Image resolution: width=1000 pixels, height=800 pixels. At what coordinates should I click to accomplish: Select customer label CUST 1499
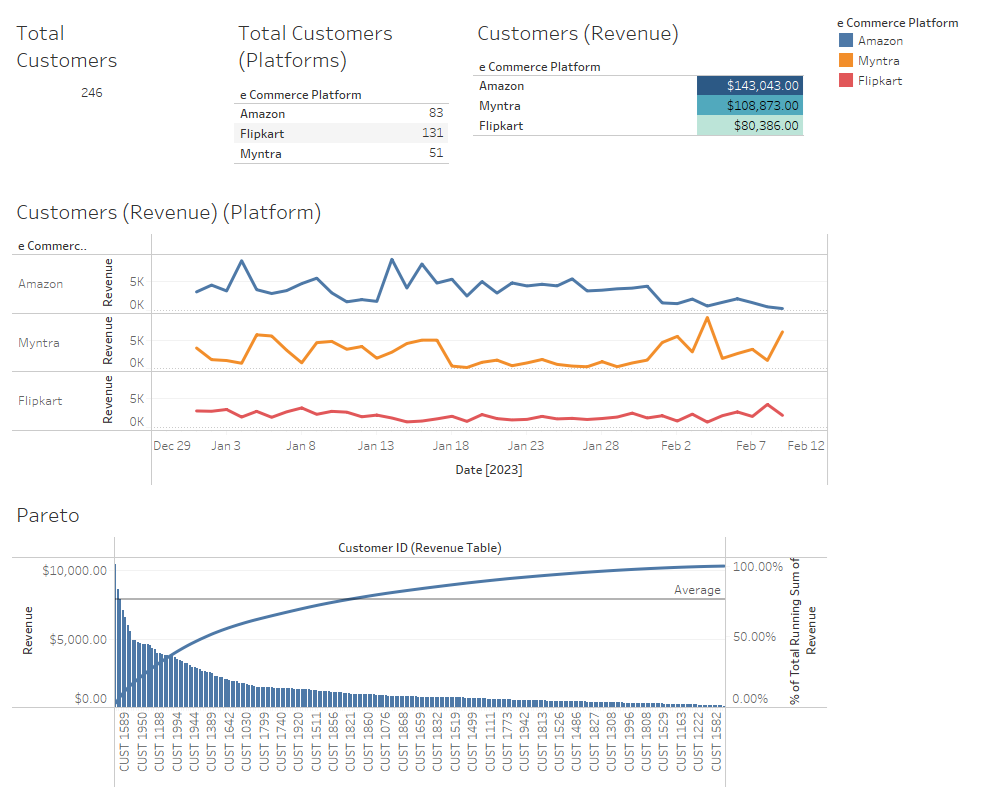(x=473, y=741)
